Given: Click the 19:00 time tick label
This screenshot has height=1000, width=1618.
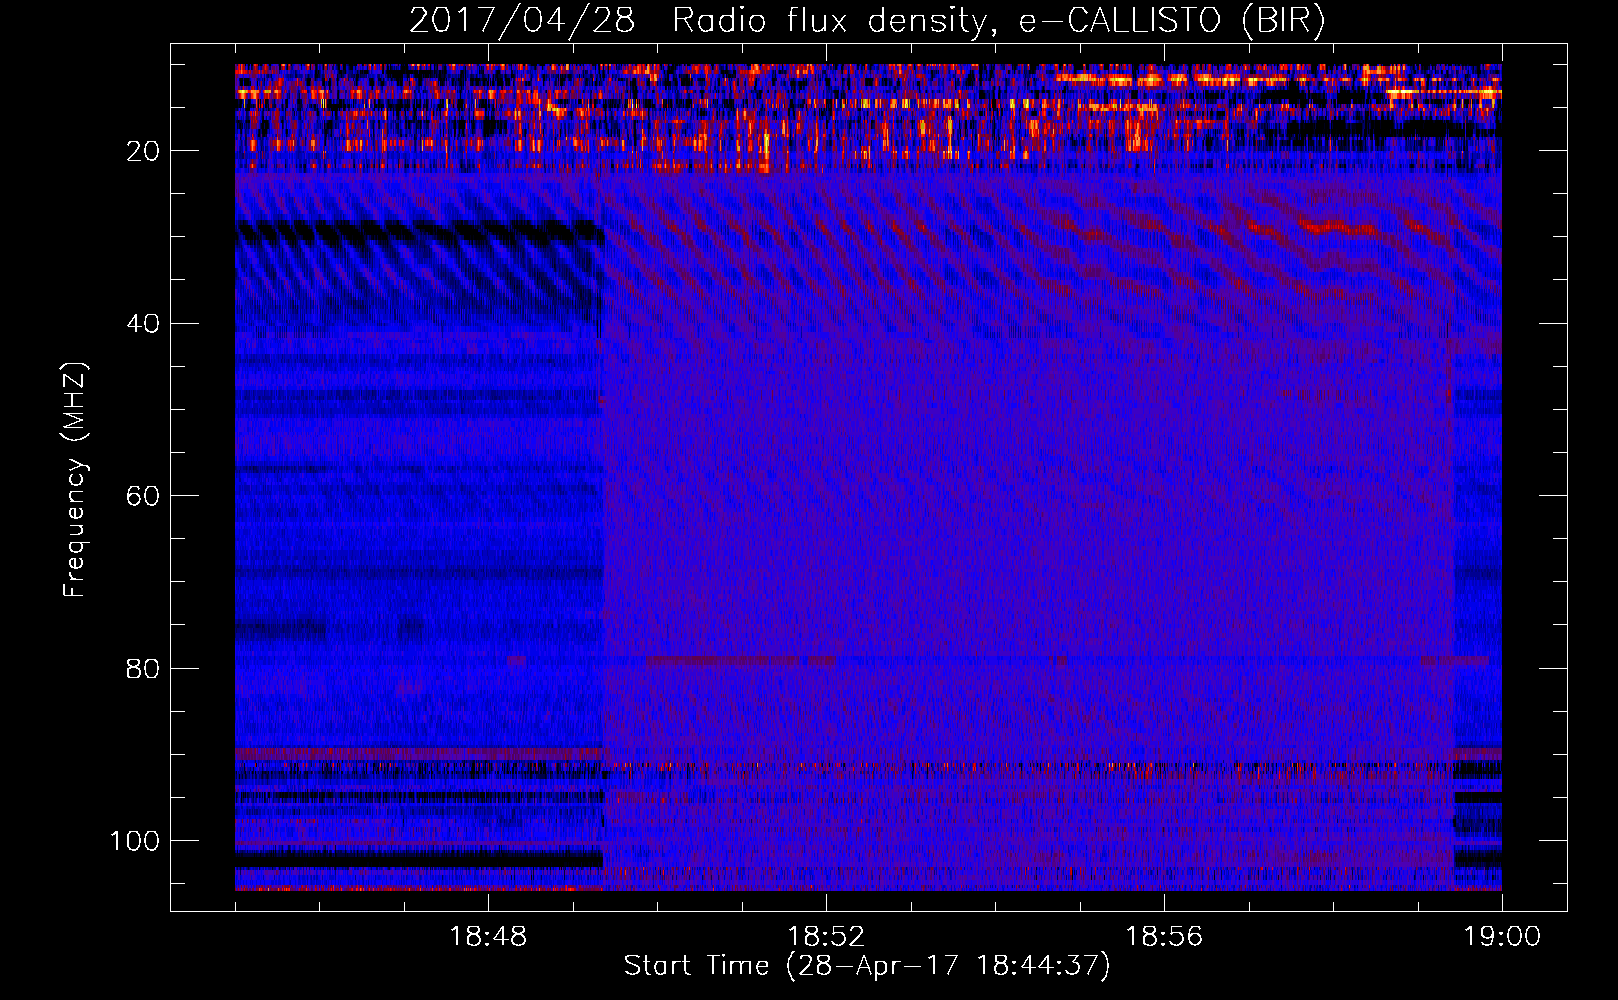Looking at the screenshot, I should coord(1502,937).
